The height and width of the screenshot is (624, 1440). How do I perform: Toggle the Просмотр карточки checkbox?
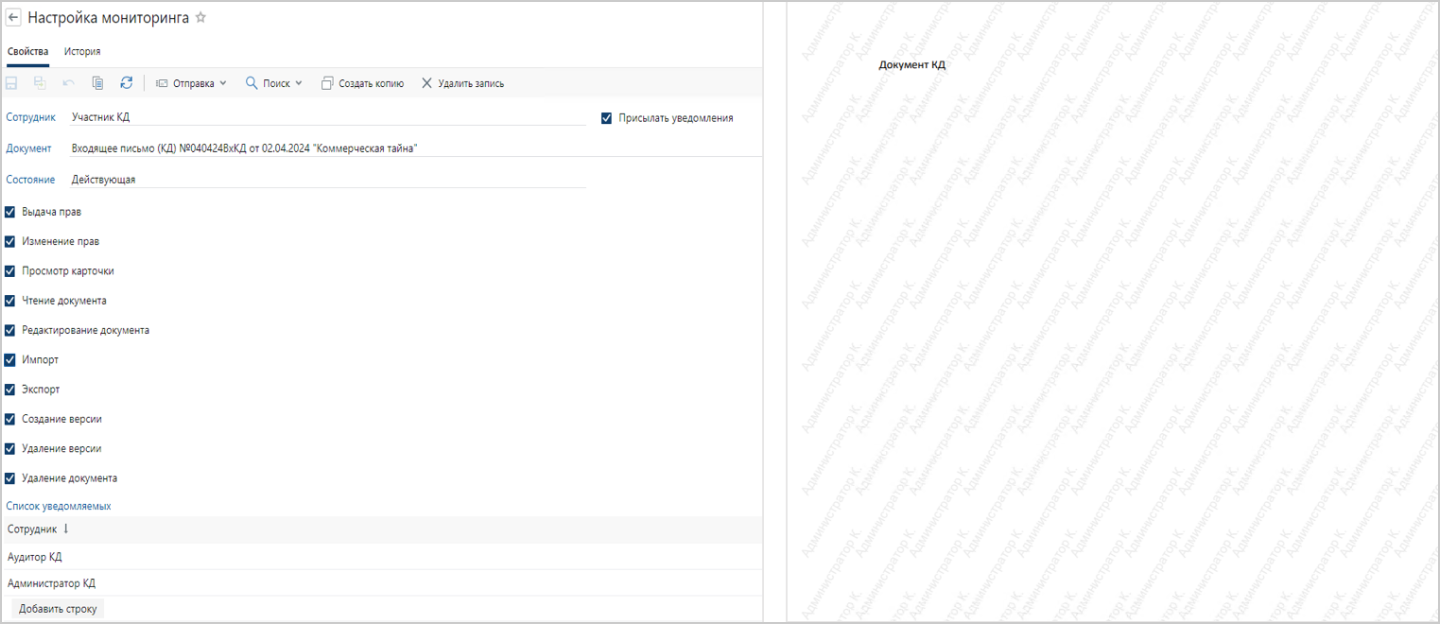tap(10, 271)
